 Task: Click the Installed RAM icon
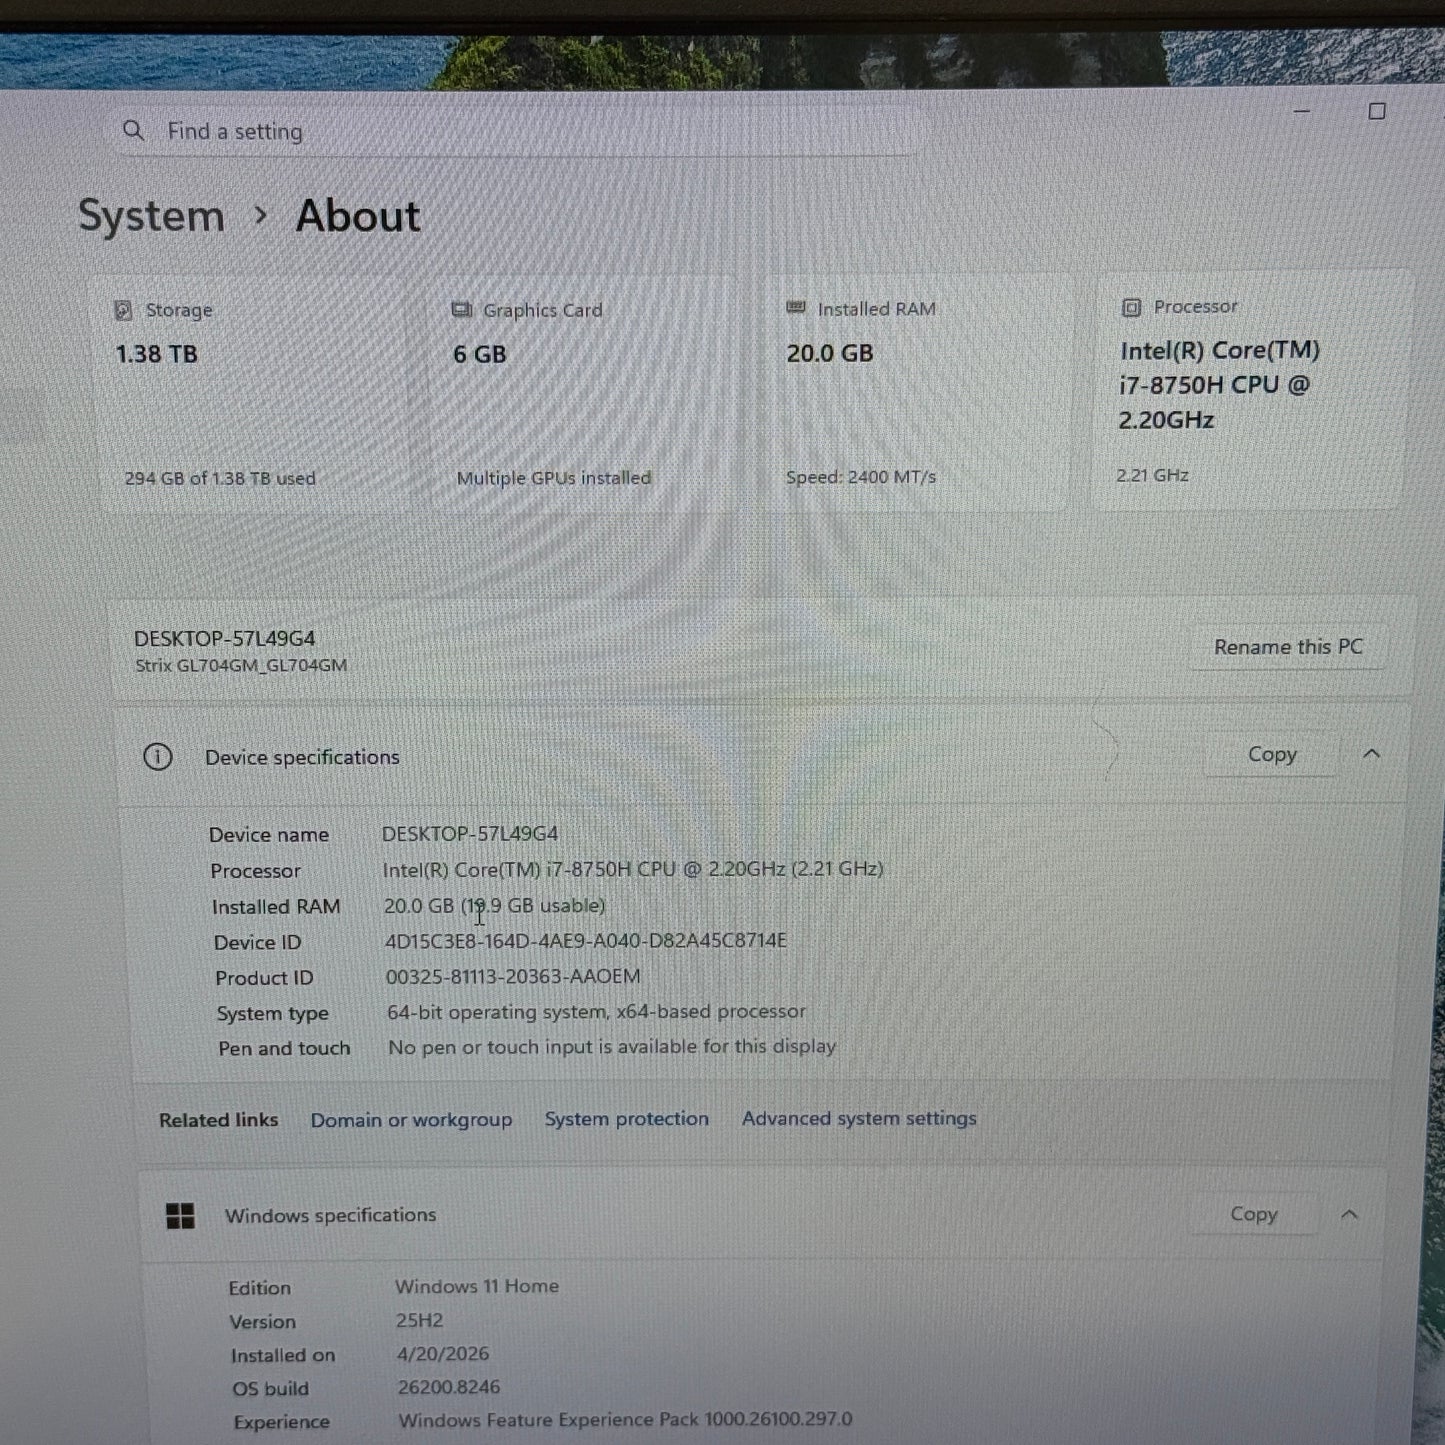click(796, 308)
